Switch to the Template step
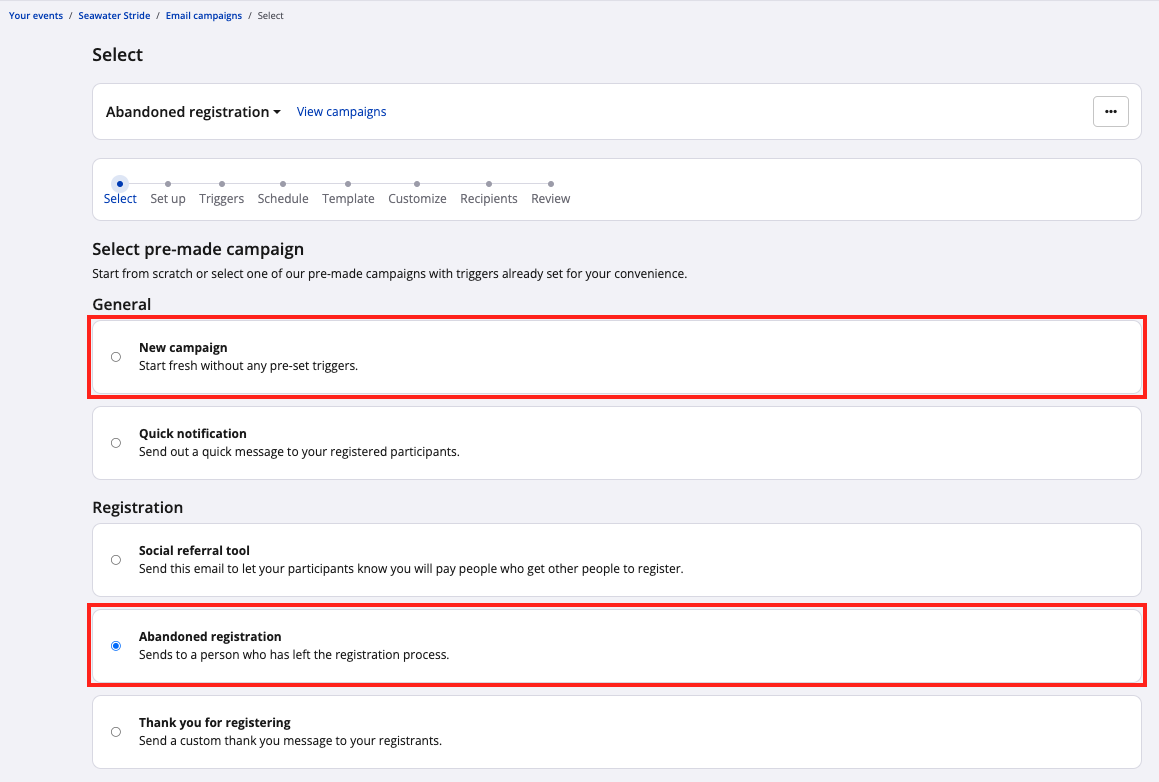 [x=348, y=198]
